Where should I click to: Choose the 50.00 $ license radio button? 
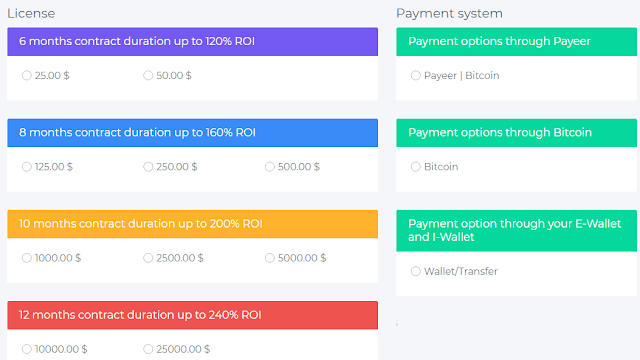[148, 76]
